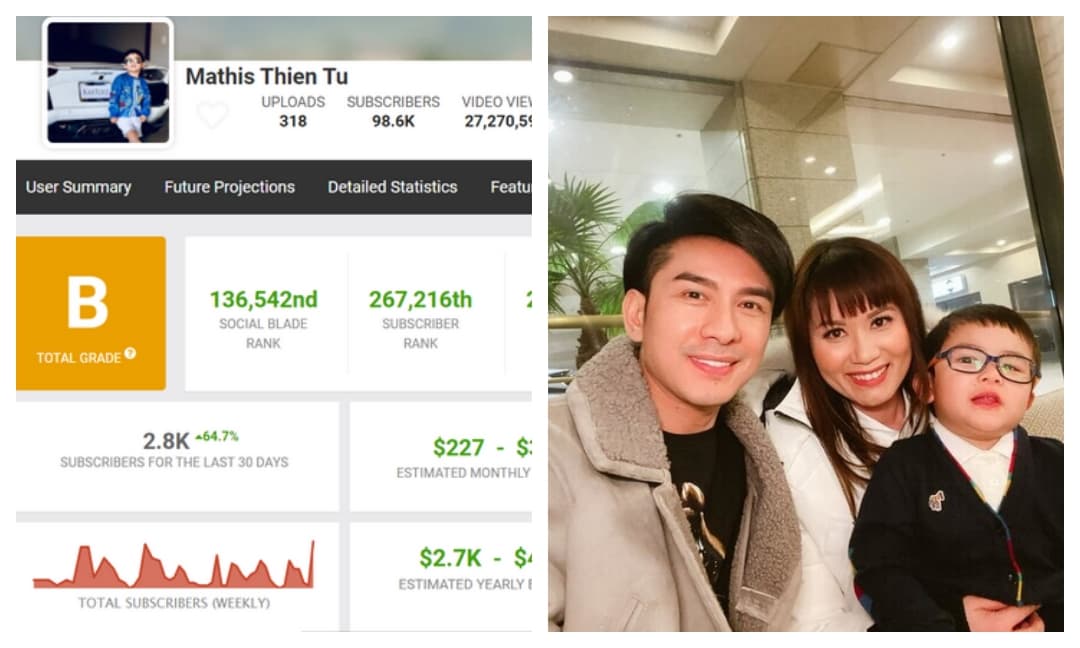Open the partially visible Featured tab

510,187
